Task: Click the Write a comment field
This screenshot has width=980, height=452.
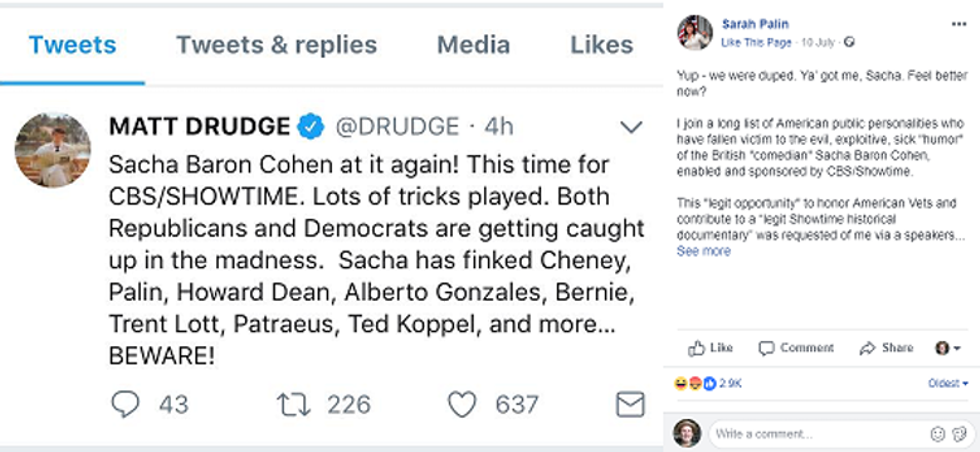Action: coord(815,434)
